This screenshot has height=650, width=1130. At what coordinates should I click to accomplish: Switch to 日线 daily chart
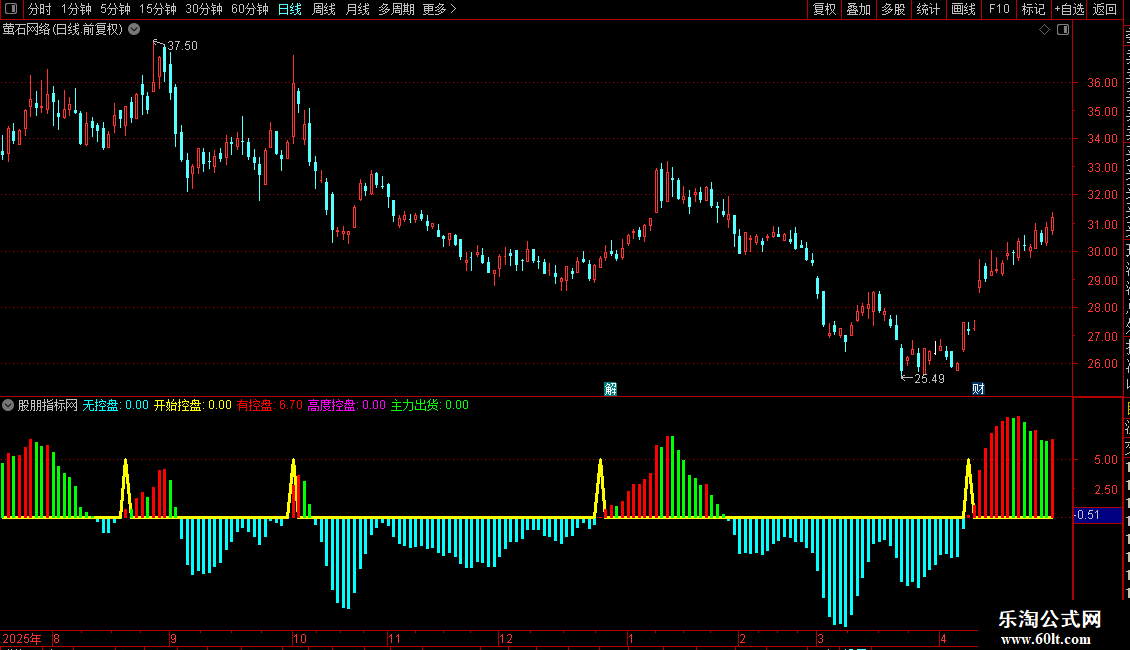tap(290, 9)
